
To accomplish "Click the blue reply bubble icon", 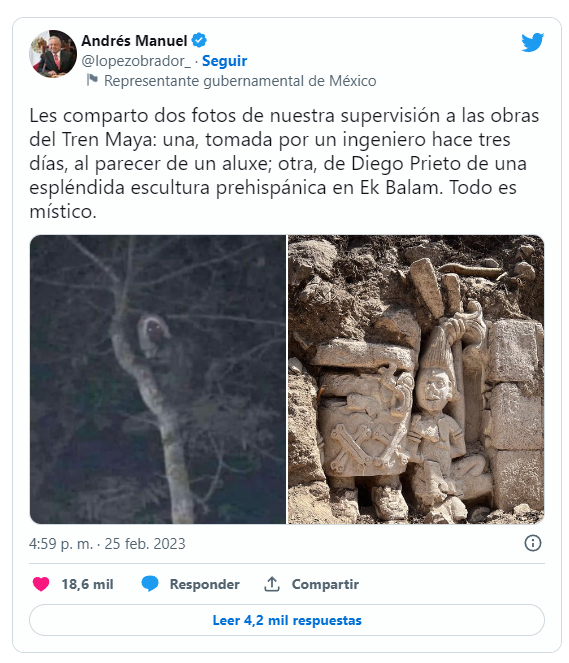I will 150,584.
